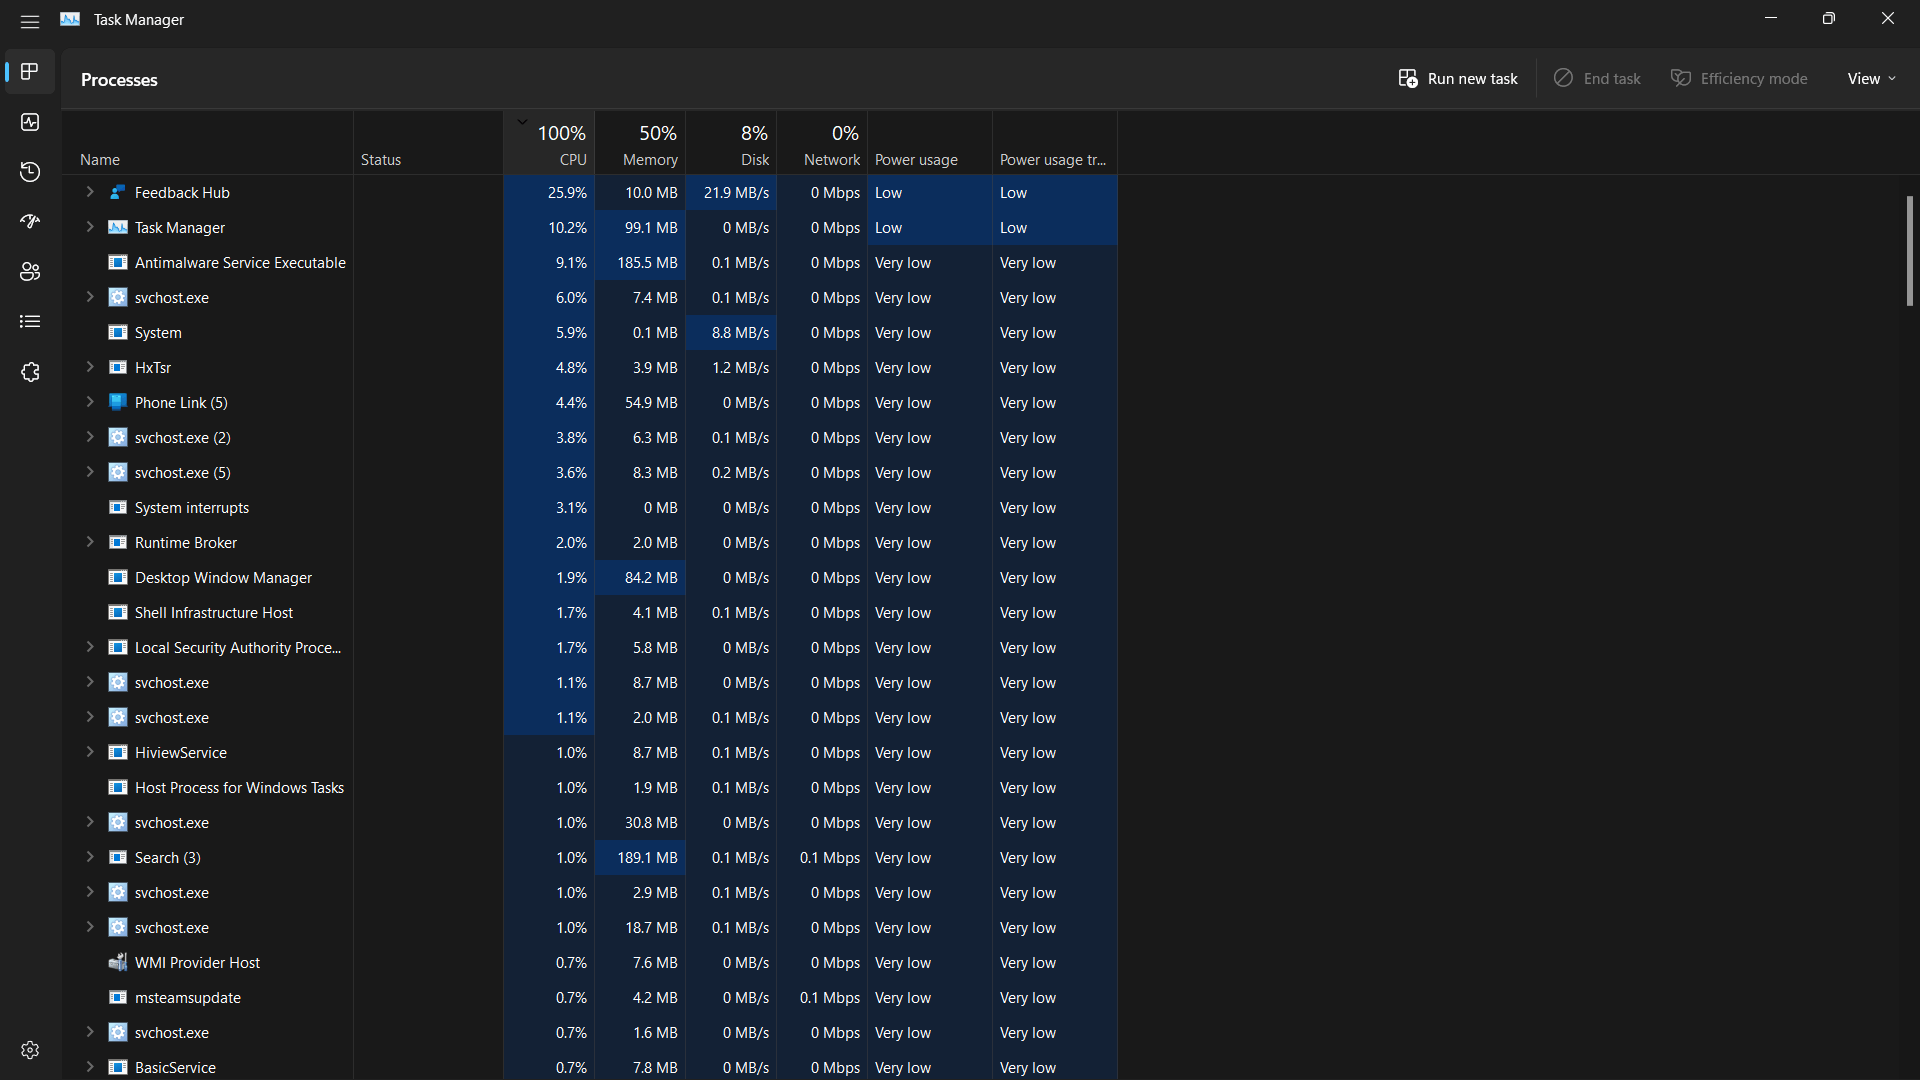Switch to the Performance page icon
This screenshot has height=1080, width=1920.
pyautogui.click(x=30, y=122)
